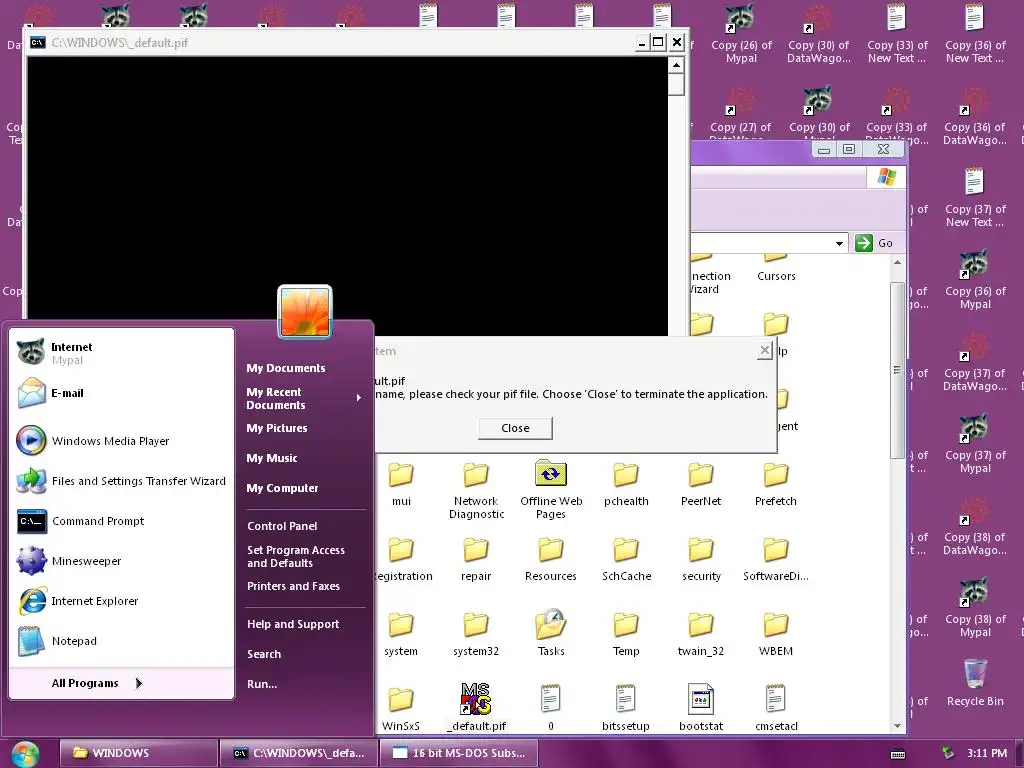Start Minesweeper game
The image size is (1024, 768).
[121, 561]
